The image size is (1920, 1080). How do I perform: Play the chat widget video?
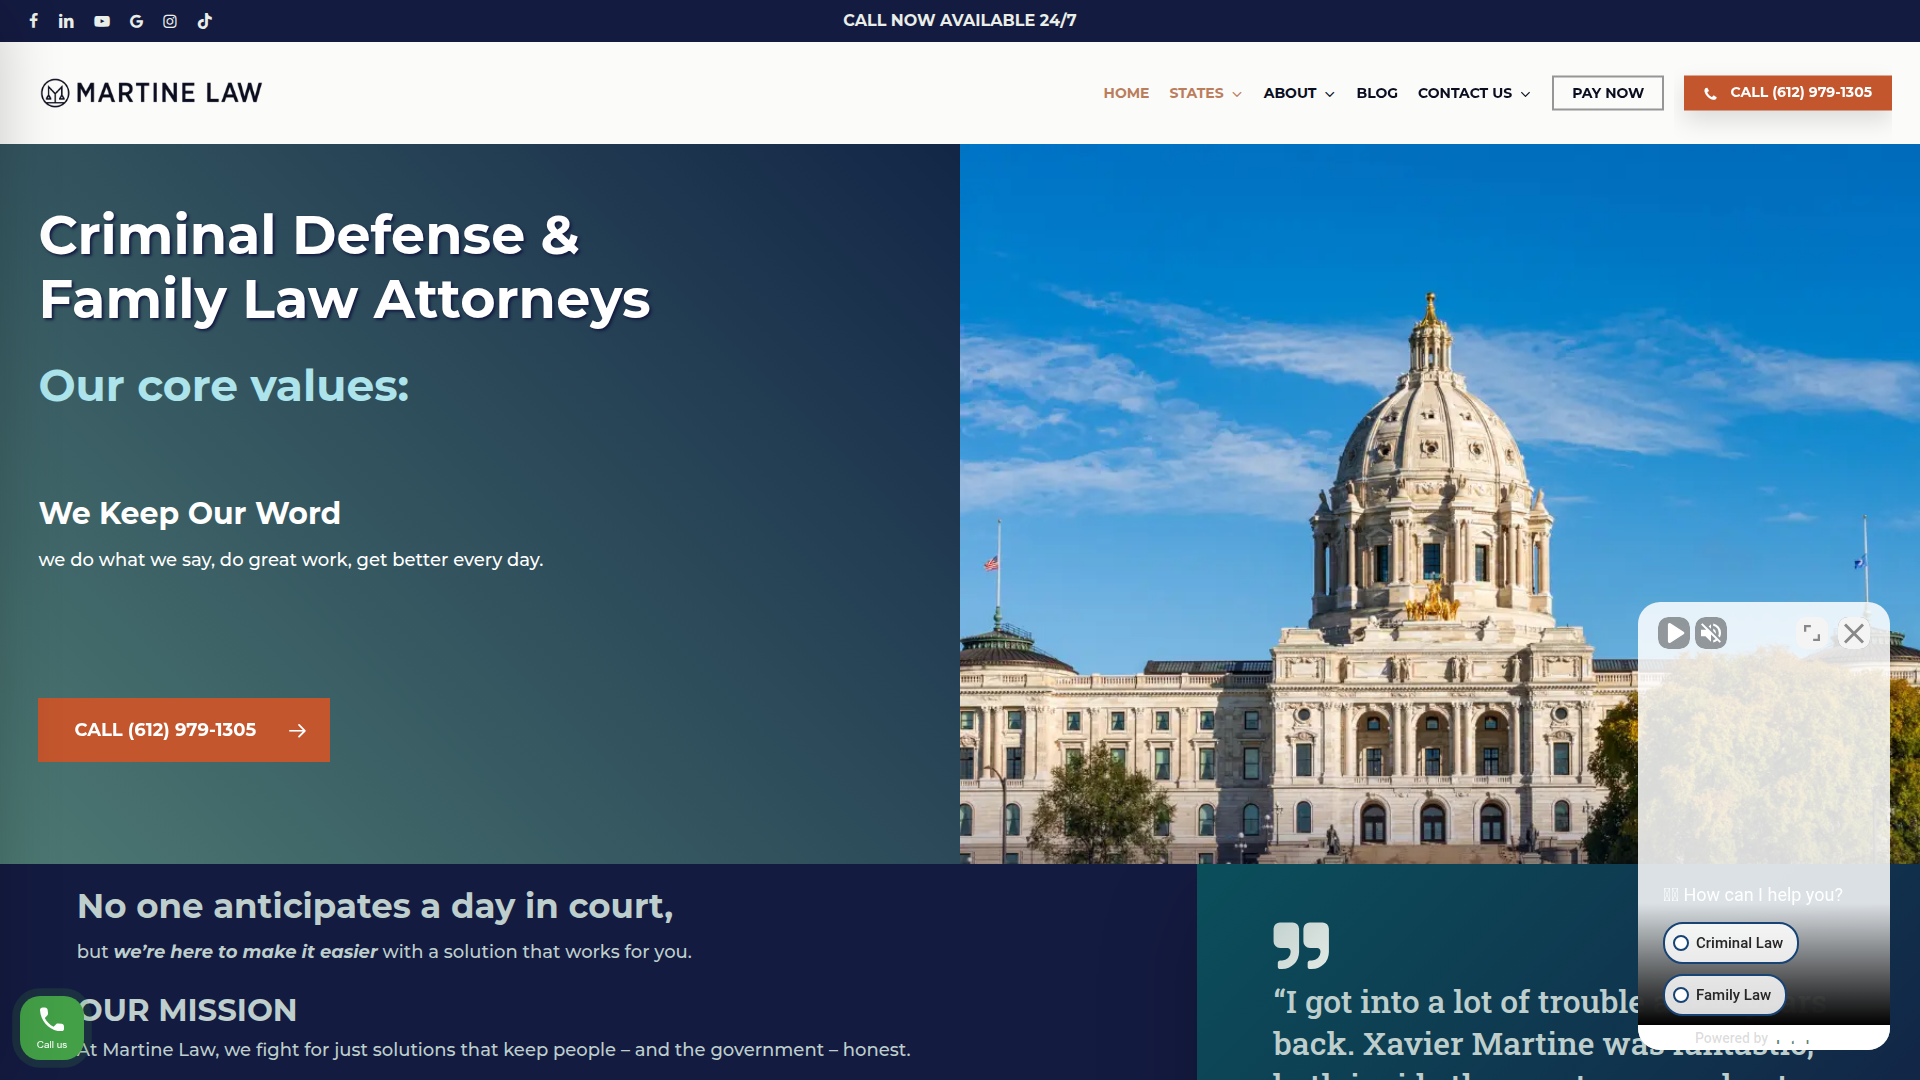[1674, 633]
